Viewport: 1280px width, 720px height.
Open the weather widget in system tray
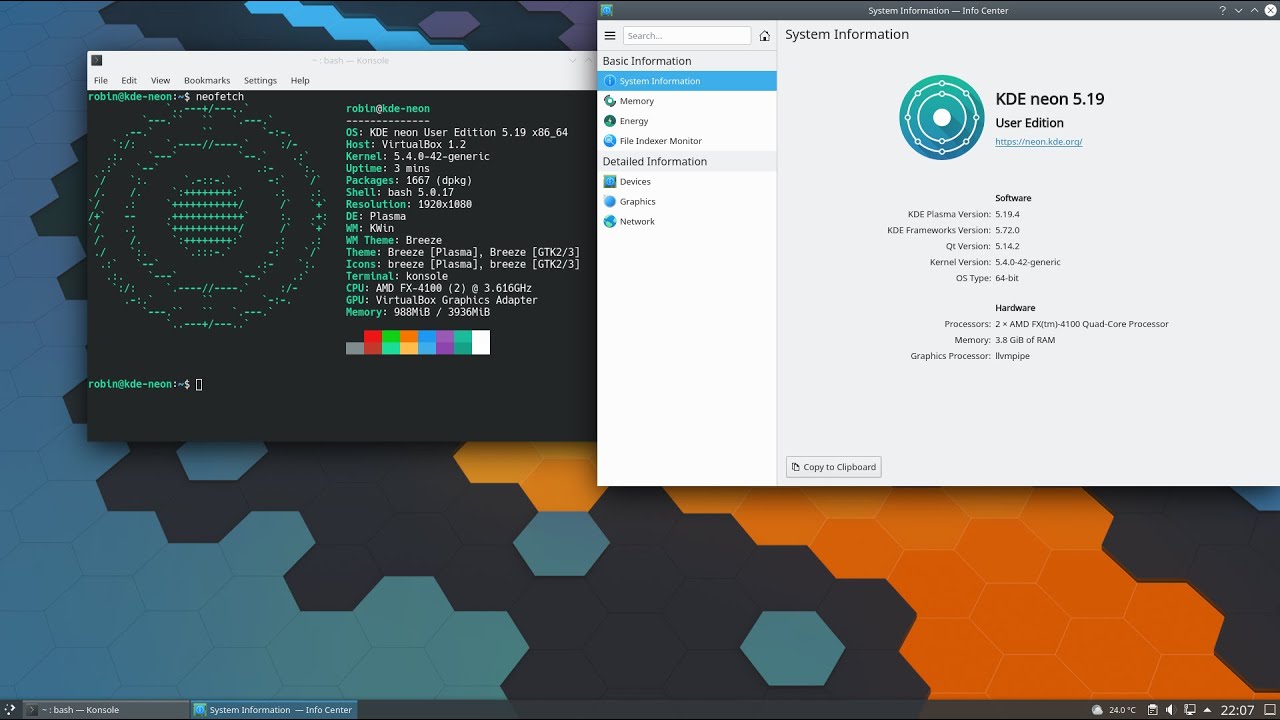[x=1115, y=710]
